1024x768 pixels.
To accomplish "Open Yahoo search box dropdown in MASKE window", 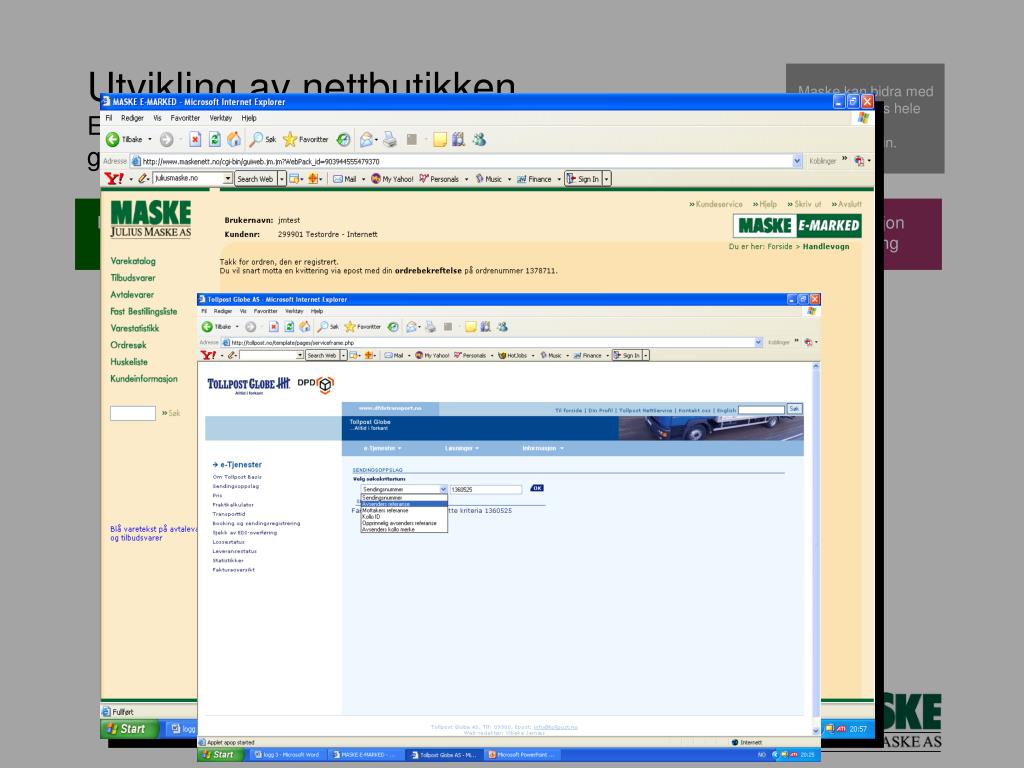I will coord(228,178).
